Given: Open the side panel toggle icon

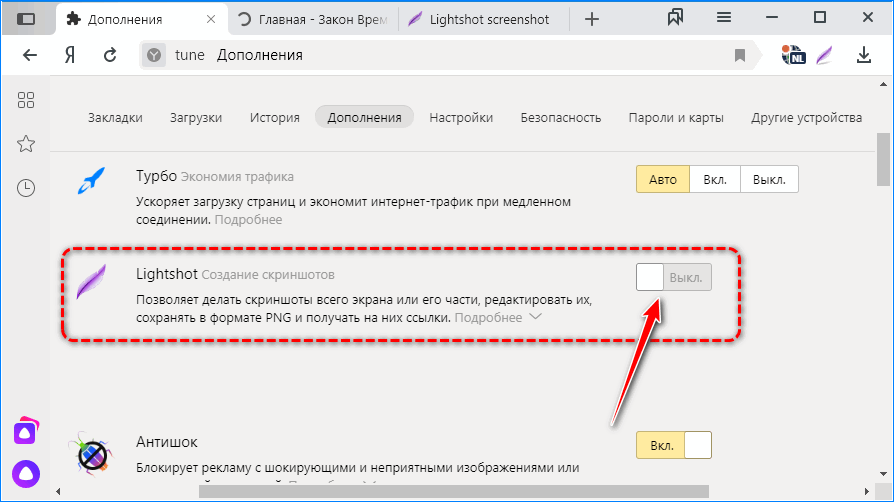Looking at the screenshot, I should (x=26, y=19).
